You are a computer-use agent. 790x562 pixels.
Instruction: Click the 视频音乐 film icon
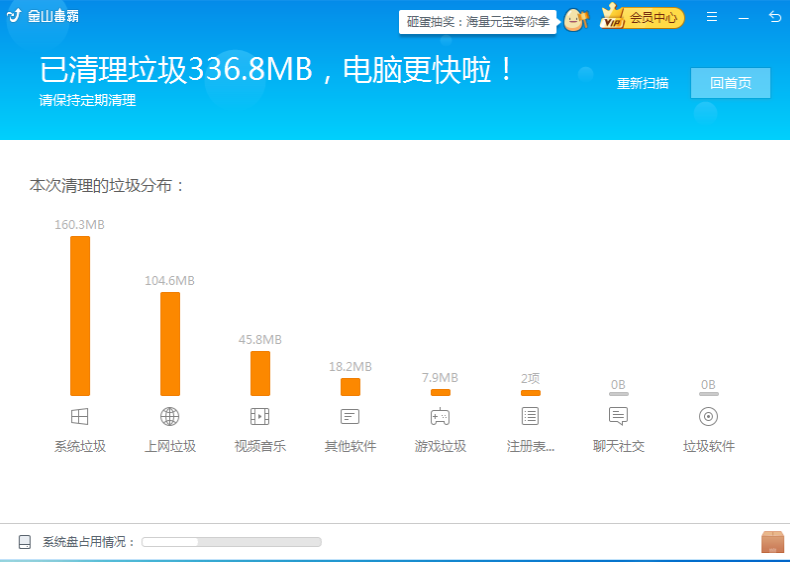[260, 417]
